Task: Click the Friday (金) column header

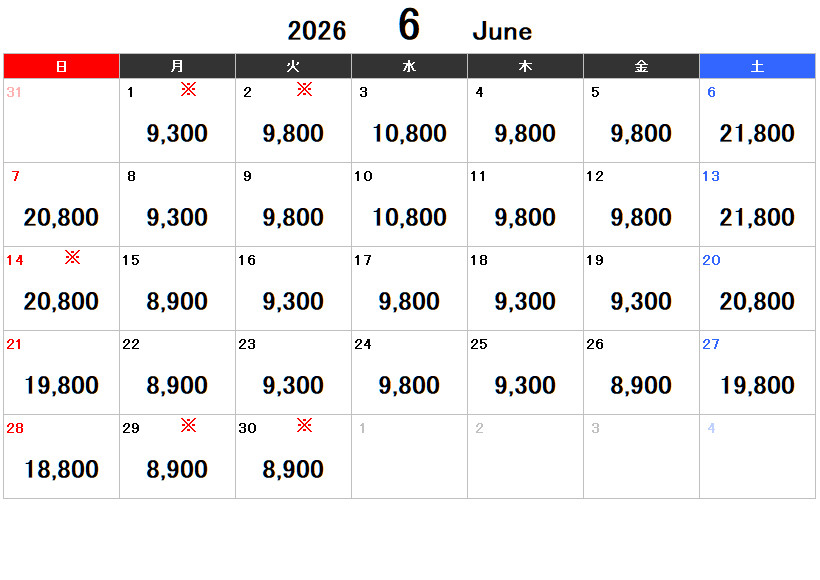Action: point(641,66)
